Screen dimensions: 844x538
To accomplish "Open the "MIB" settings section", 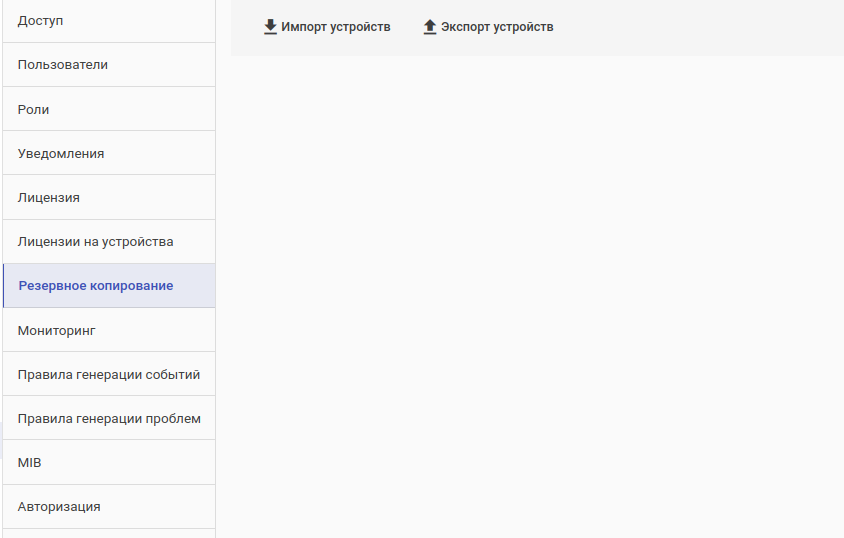I will (x=108, y=462).
